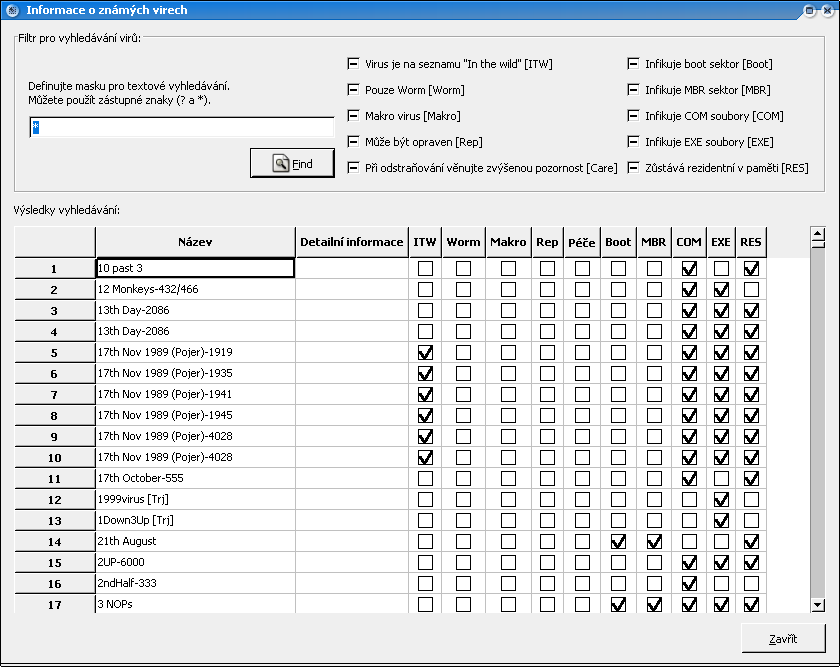
Task: Click the MBR column header
Action: (x=654, y=242)
